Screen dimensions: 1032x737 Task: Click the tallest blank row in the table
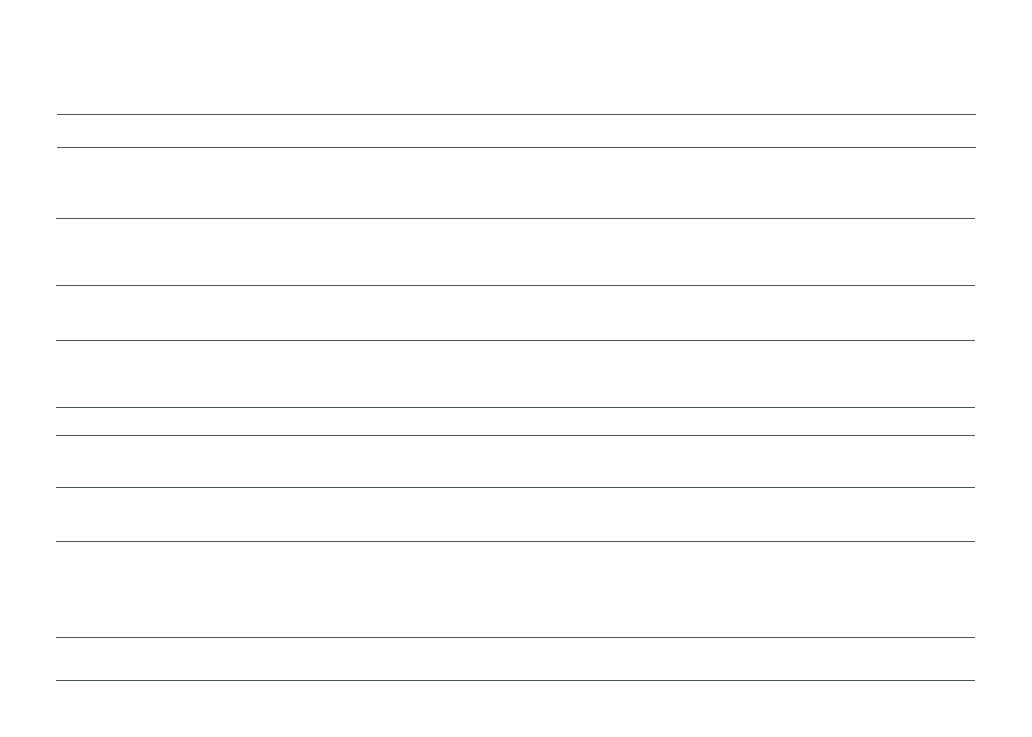coord(516,589)
